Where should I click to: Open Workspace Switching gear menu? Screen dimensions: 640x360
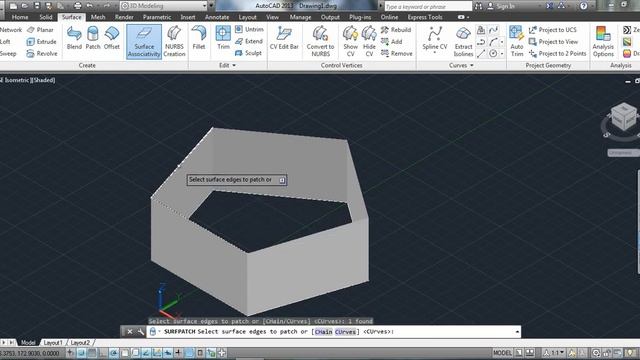[596, 353]
